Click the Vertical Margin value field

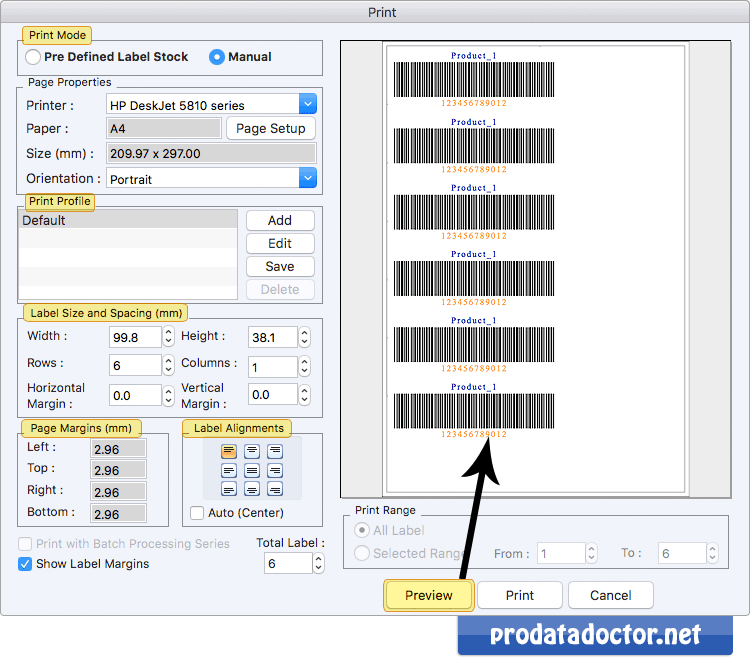click(273, 395)
